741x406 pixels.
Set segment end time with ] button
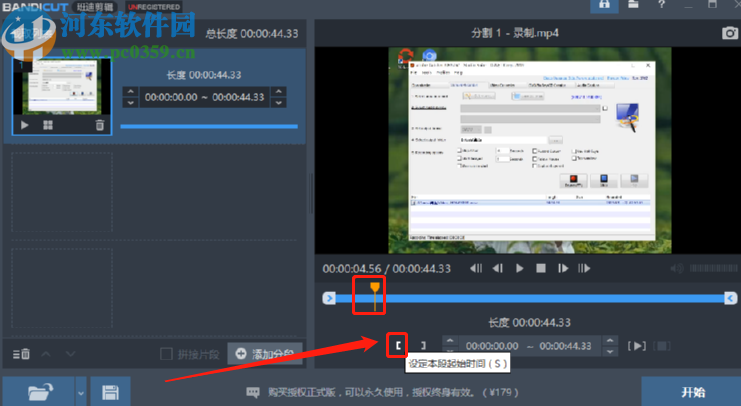click(x=423, y=346)
